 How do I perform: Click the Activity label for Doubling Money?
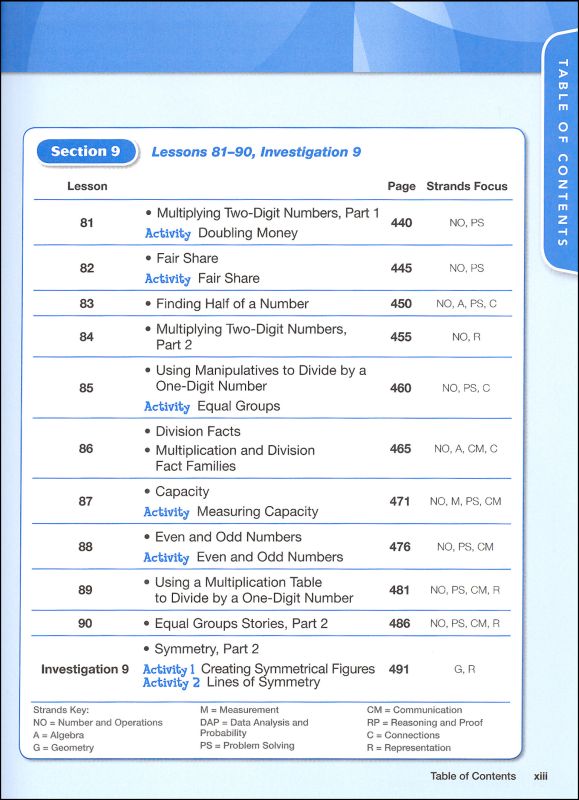[168, 233]
